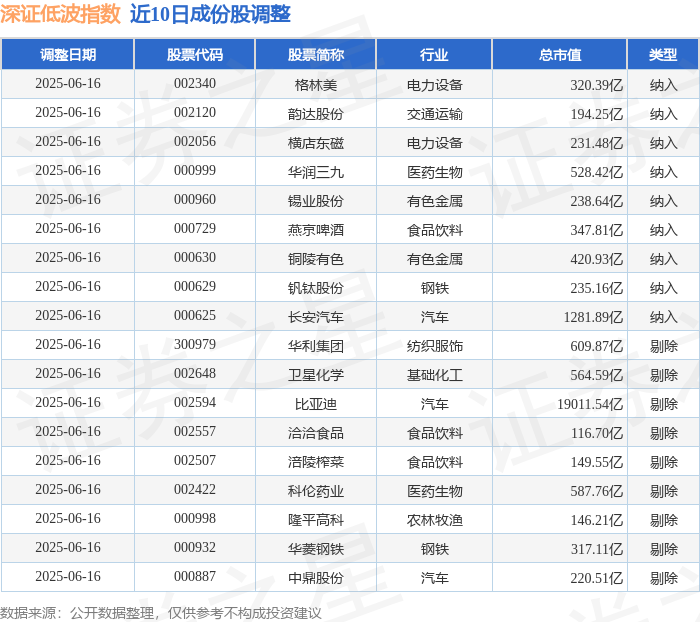Click stock name 比亚迪
This screenshot has height=622, width=700.
point(316,404)
